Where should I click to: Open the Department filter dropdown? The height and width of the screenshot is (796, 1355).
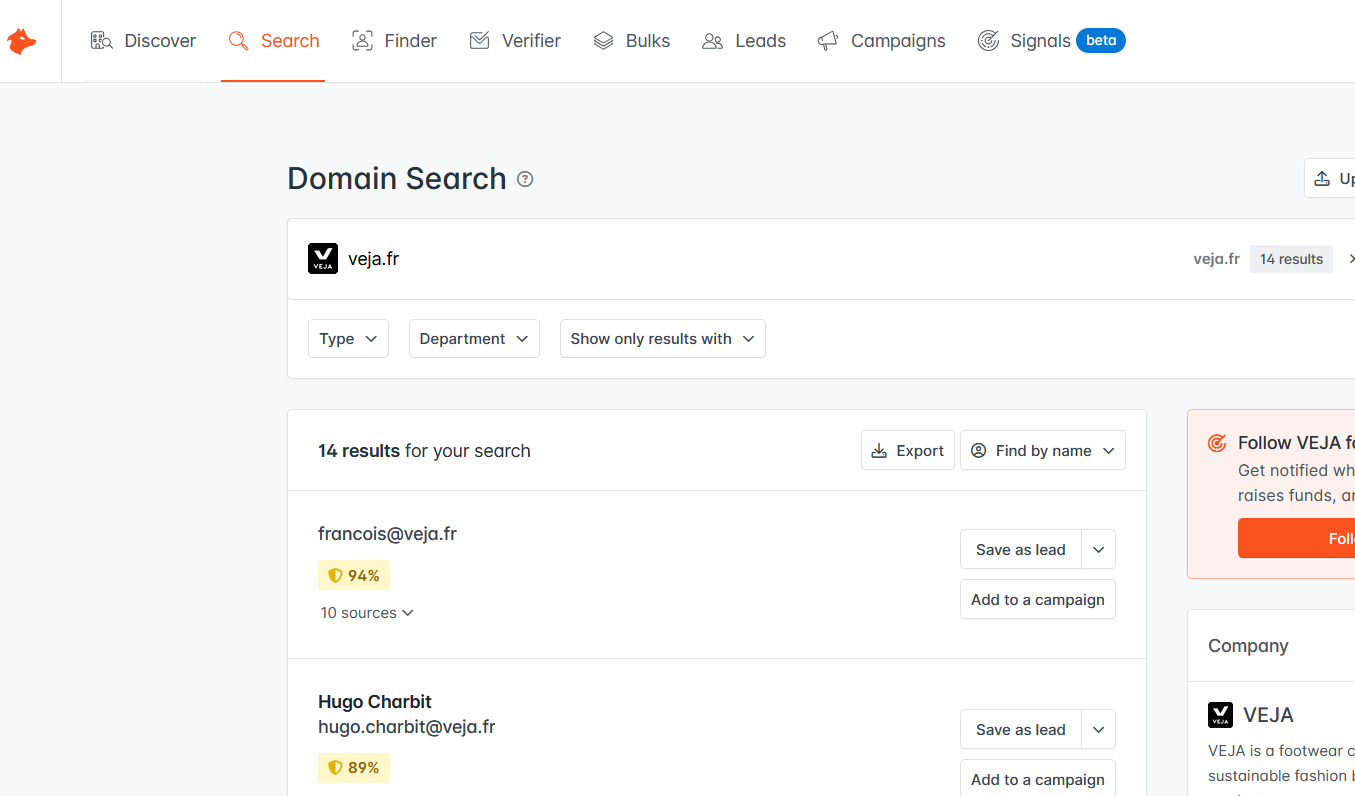tap(474, 339)
